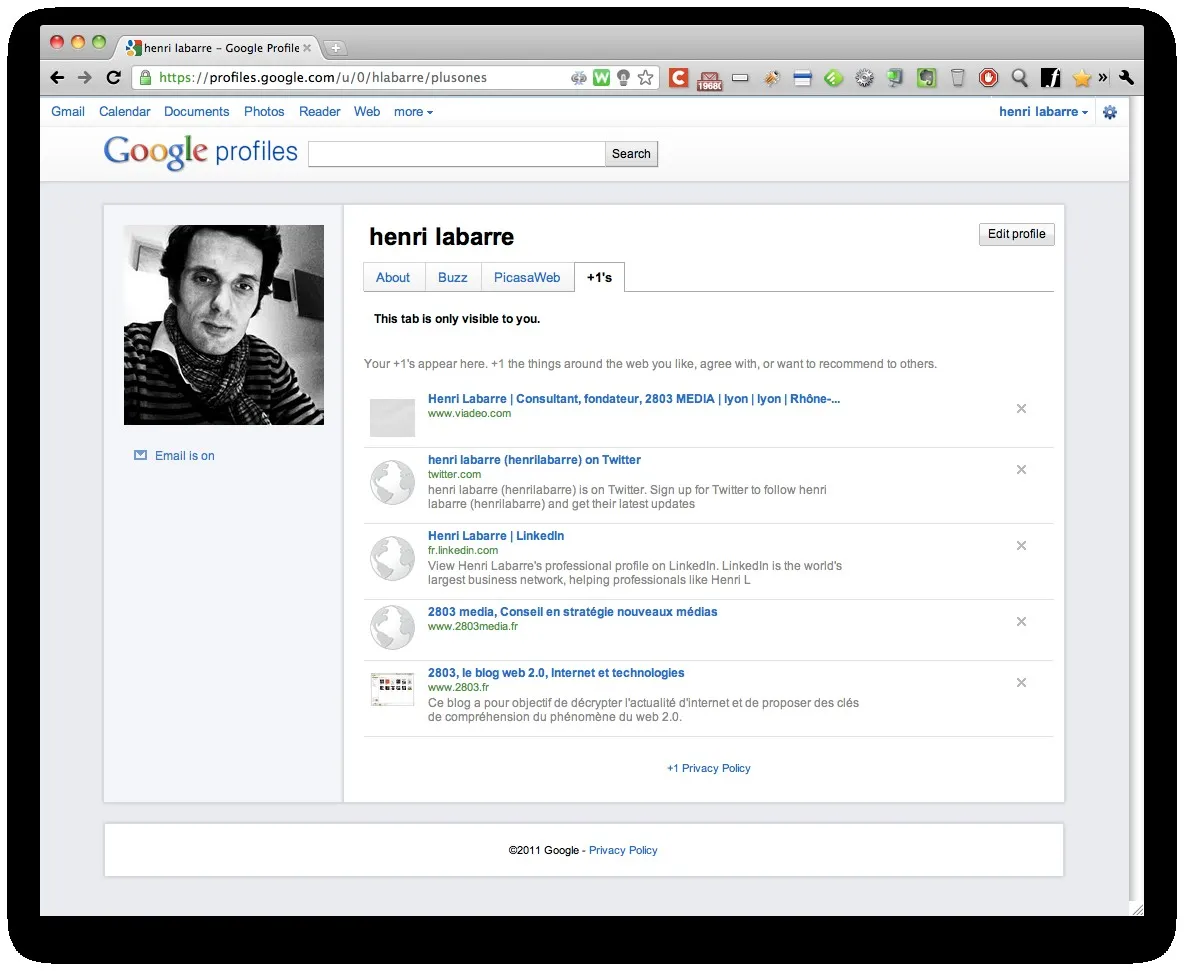Click the 2803 blog thumbnail image

(392, 689)
